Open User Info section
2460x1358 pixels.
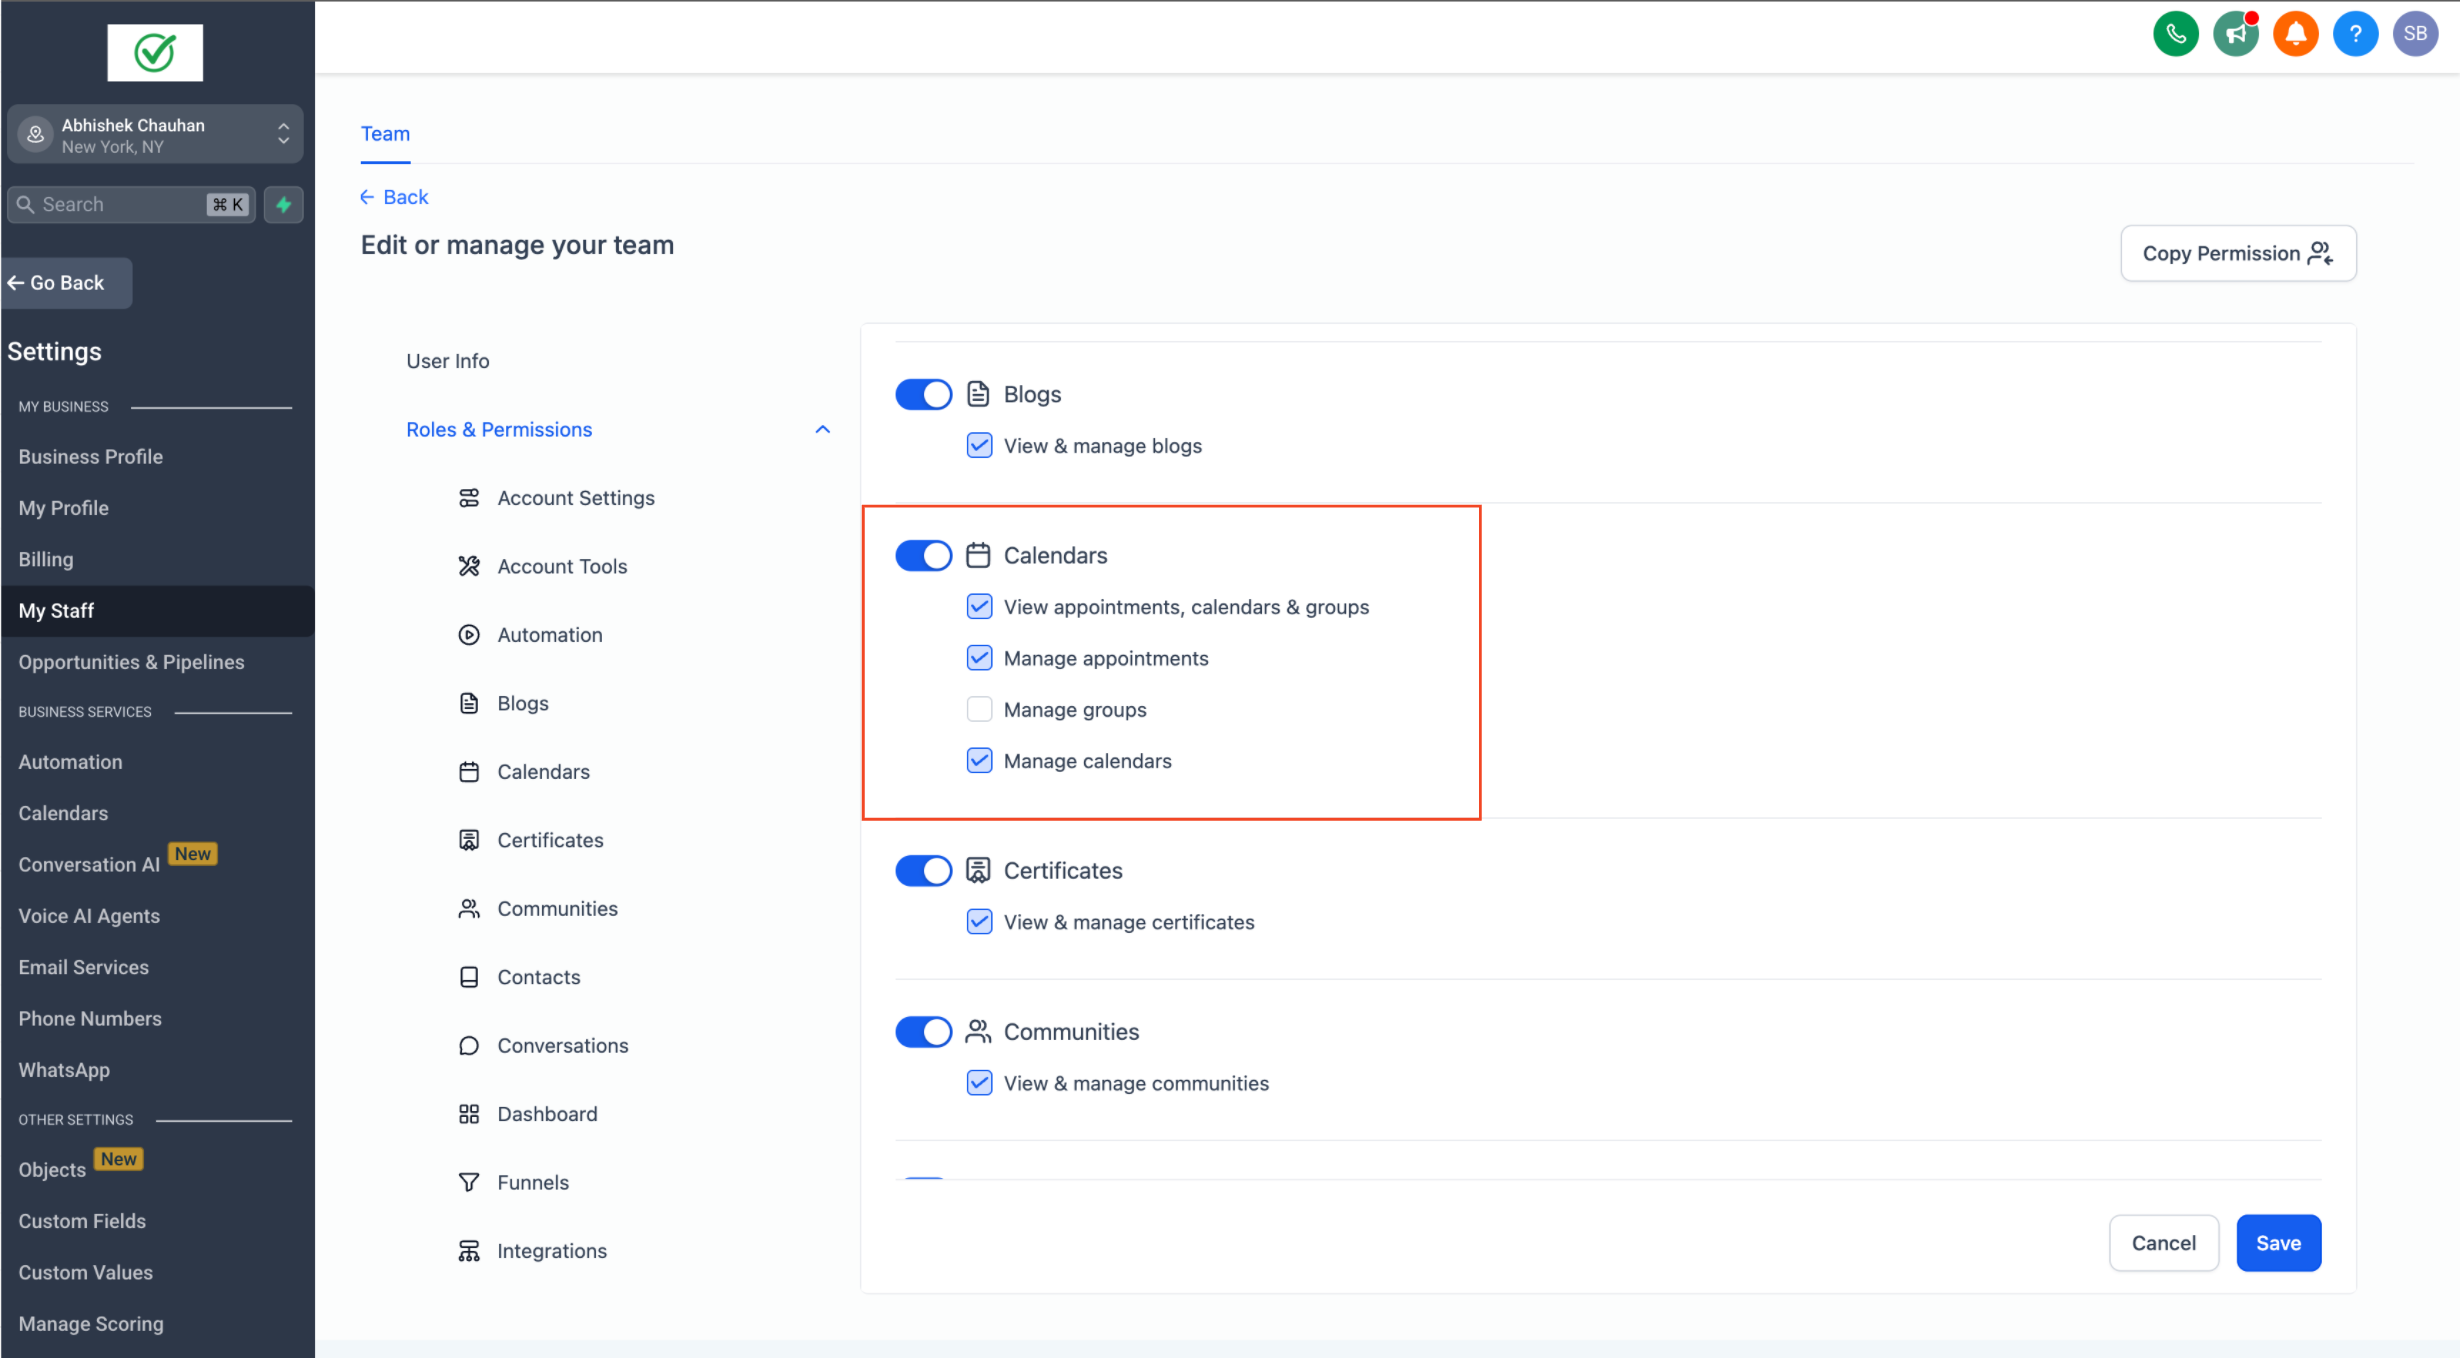(x=447, y=360)
